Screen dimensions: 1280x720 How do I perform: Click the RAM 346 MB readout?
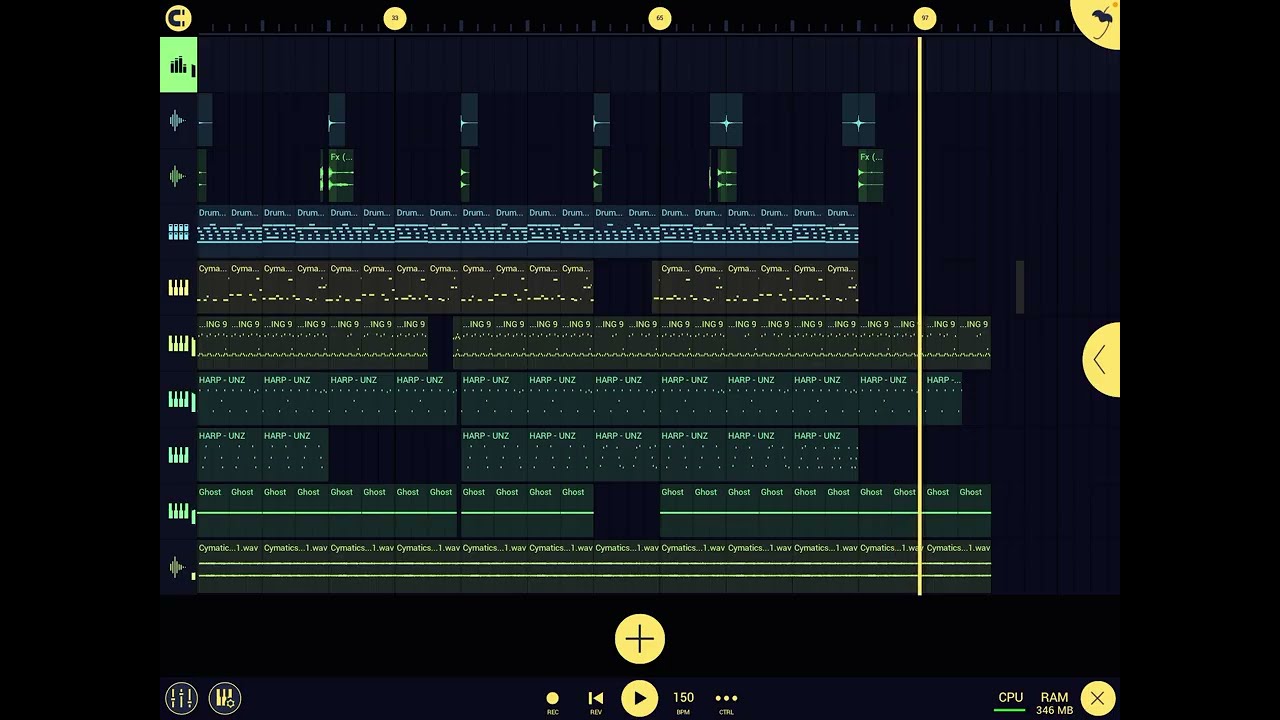(1054, 703)
